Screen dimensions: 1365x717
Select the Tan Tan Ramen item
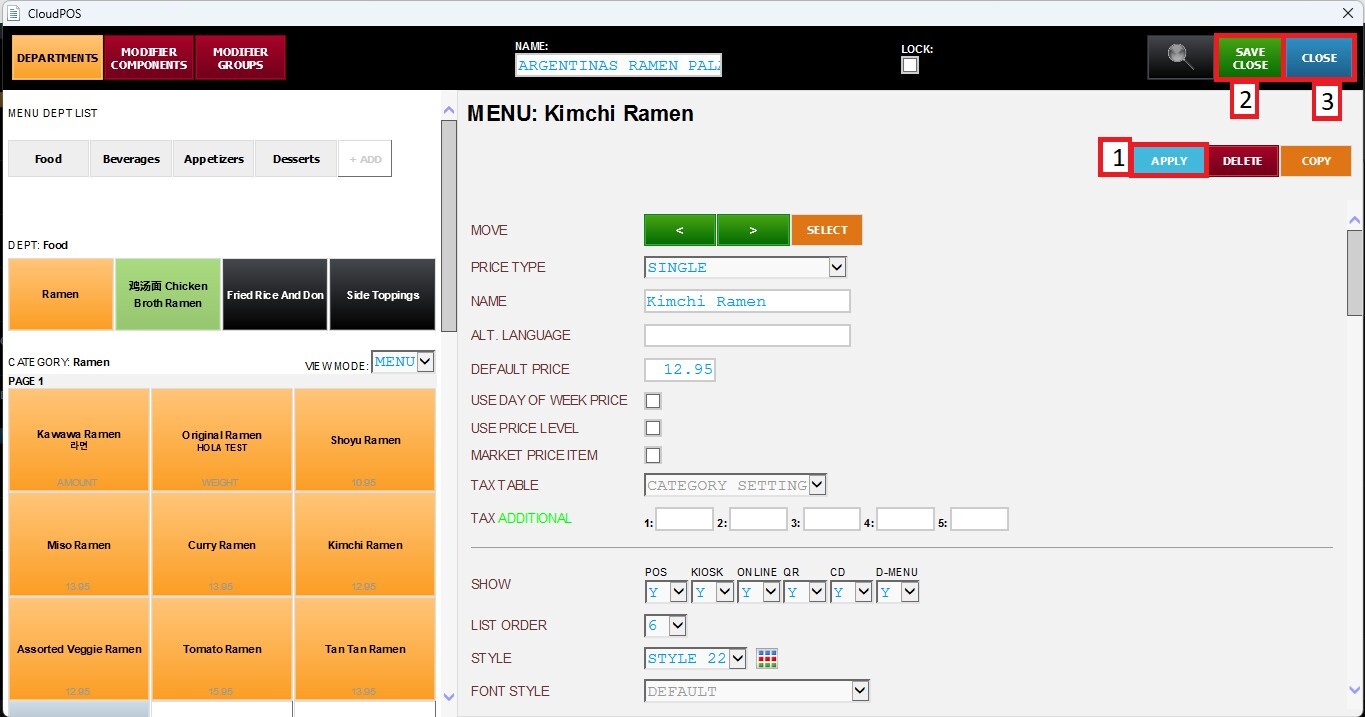pyautogui.click(x=365, y=649)
